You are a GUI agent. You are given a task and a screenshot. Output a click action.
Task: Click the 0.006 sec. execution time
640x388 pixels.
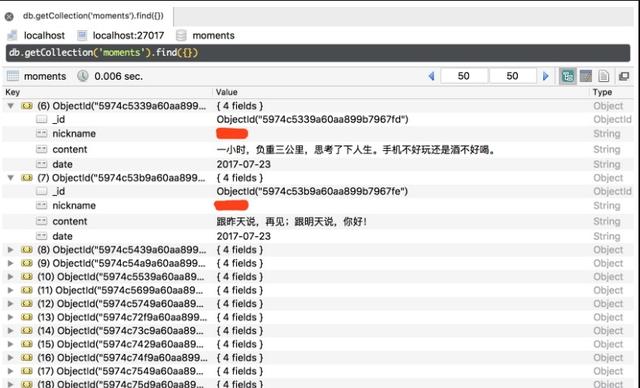coord(118,76)
